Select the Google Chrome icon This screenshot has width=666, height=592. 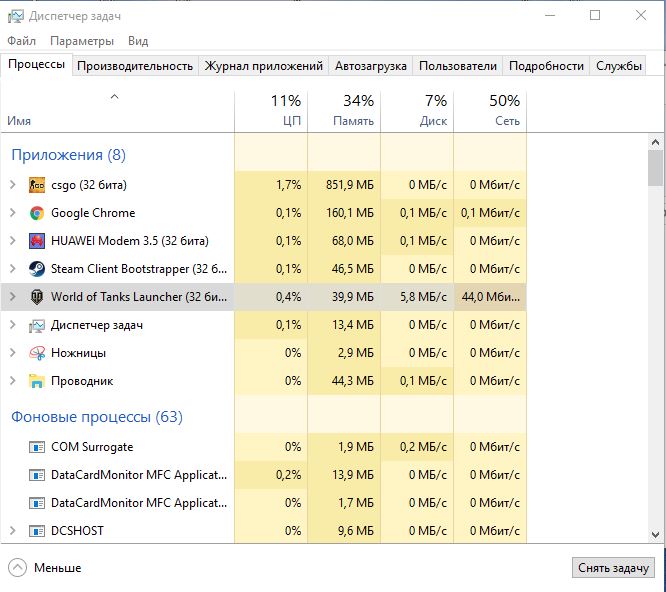click(37, 213)
